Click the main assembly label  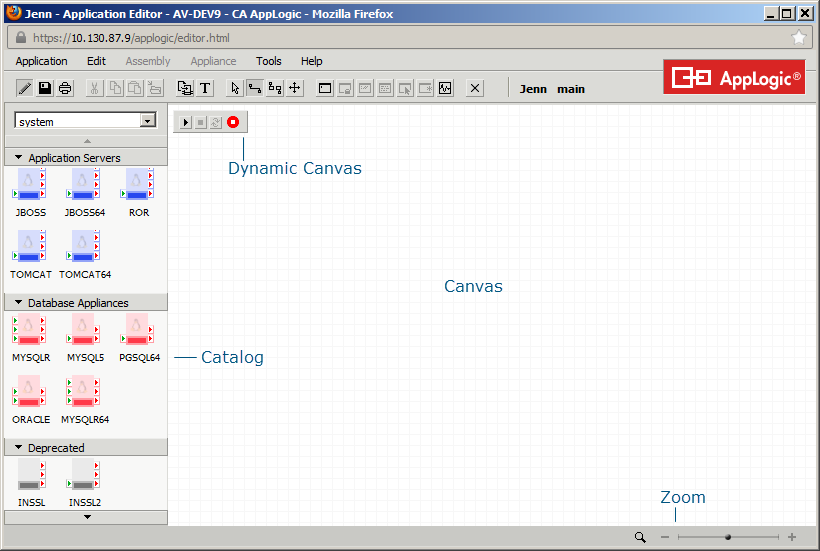(571, 89)
